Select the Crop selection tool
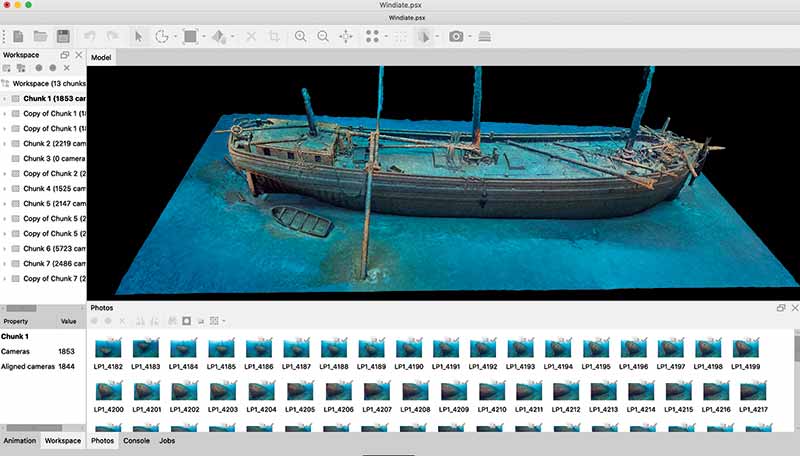 [x=273, y=36]
